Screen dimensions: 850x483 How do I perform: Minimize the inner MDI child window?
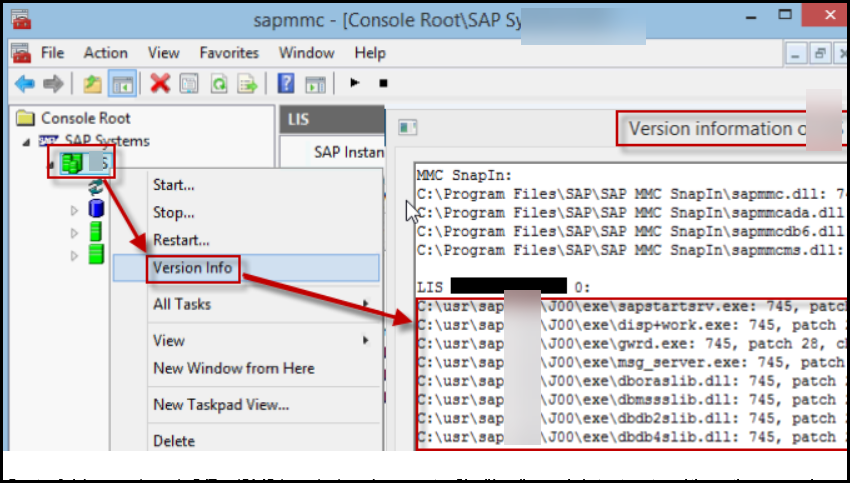(796, 54)
